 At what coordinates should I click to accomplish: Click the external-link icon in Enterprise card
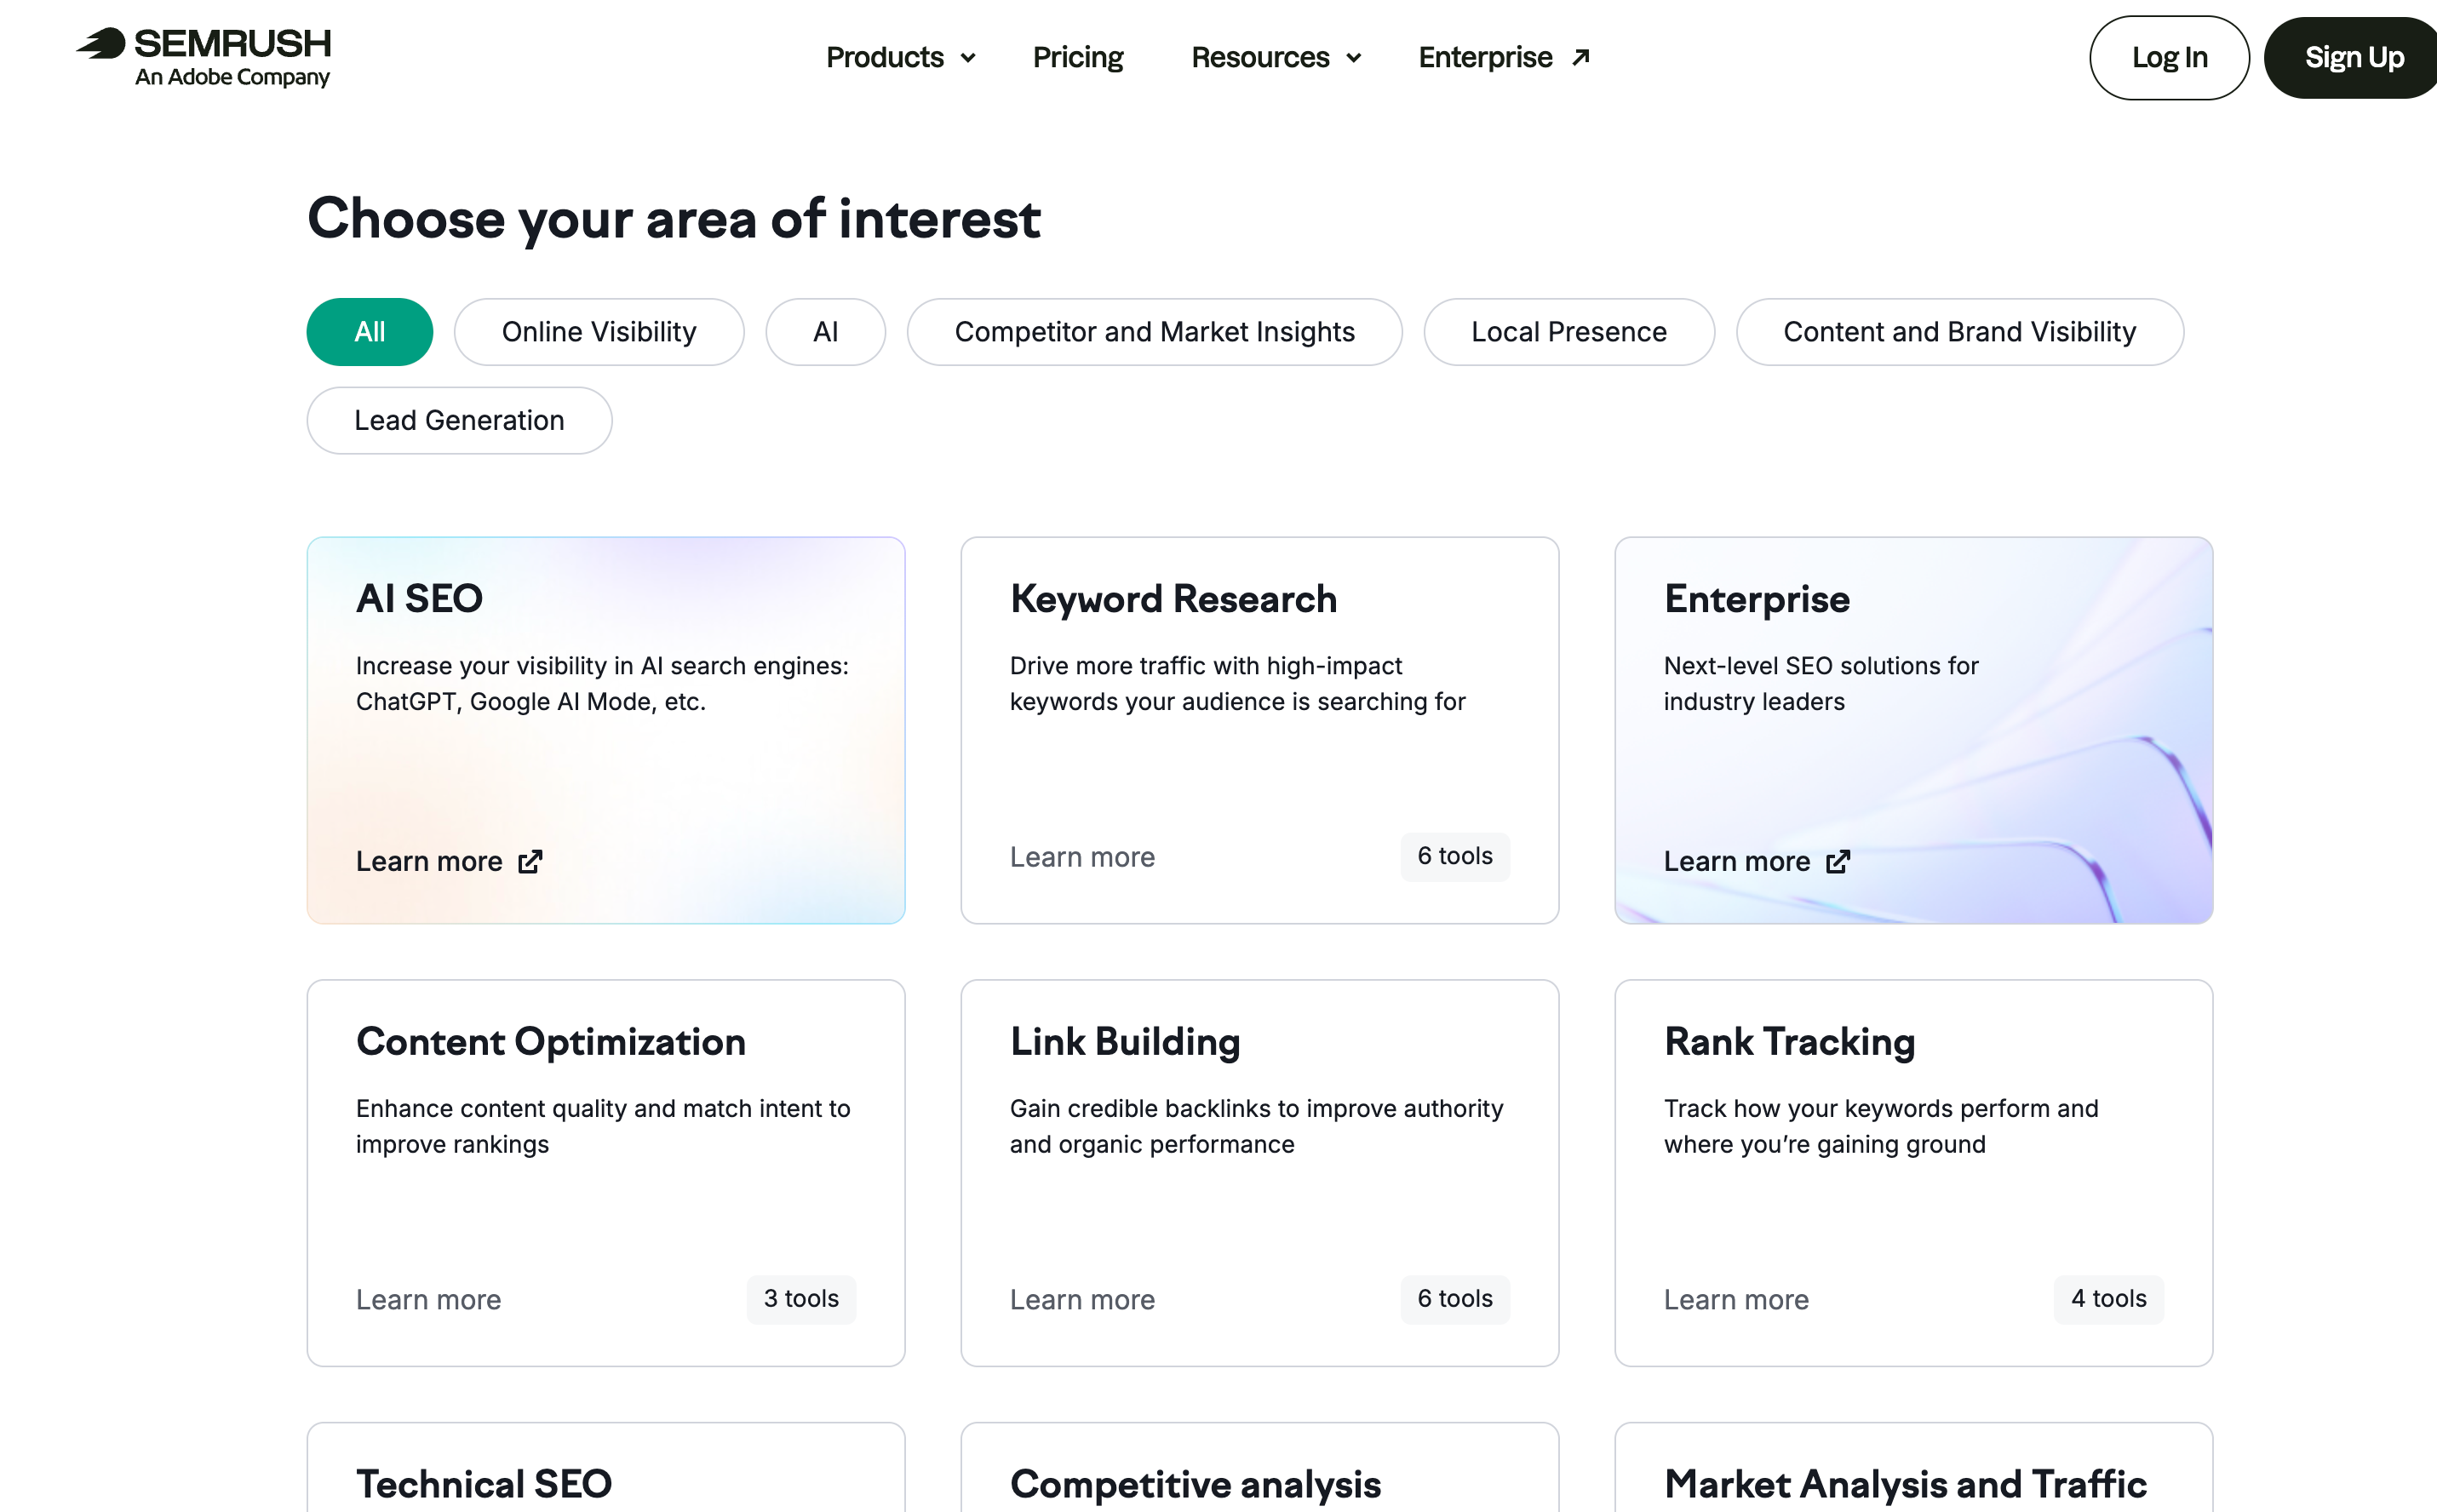pos(1838,862)
